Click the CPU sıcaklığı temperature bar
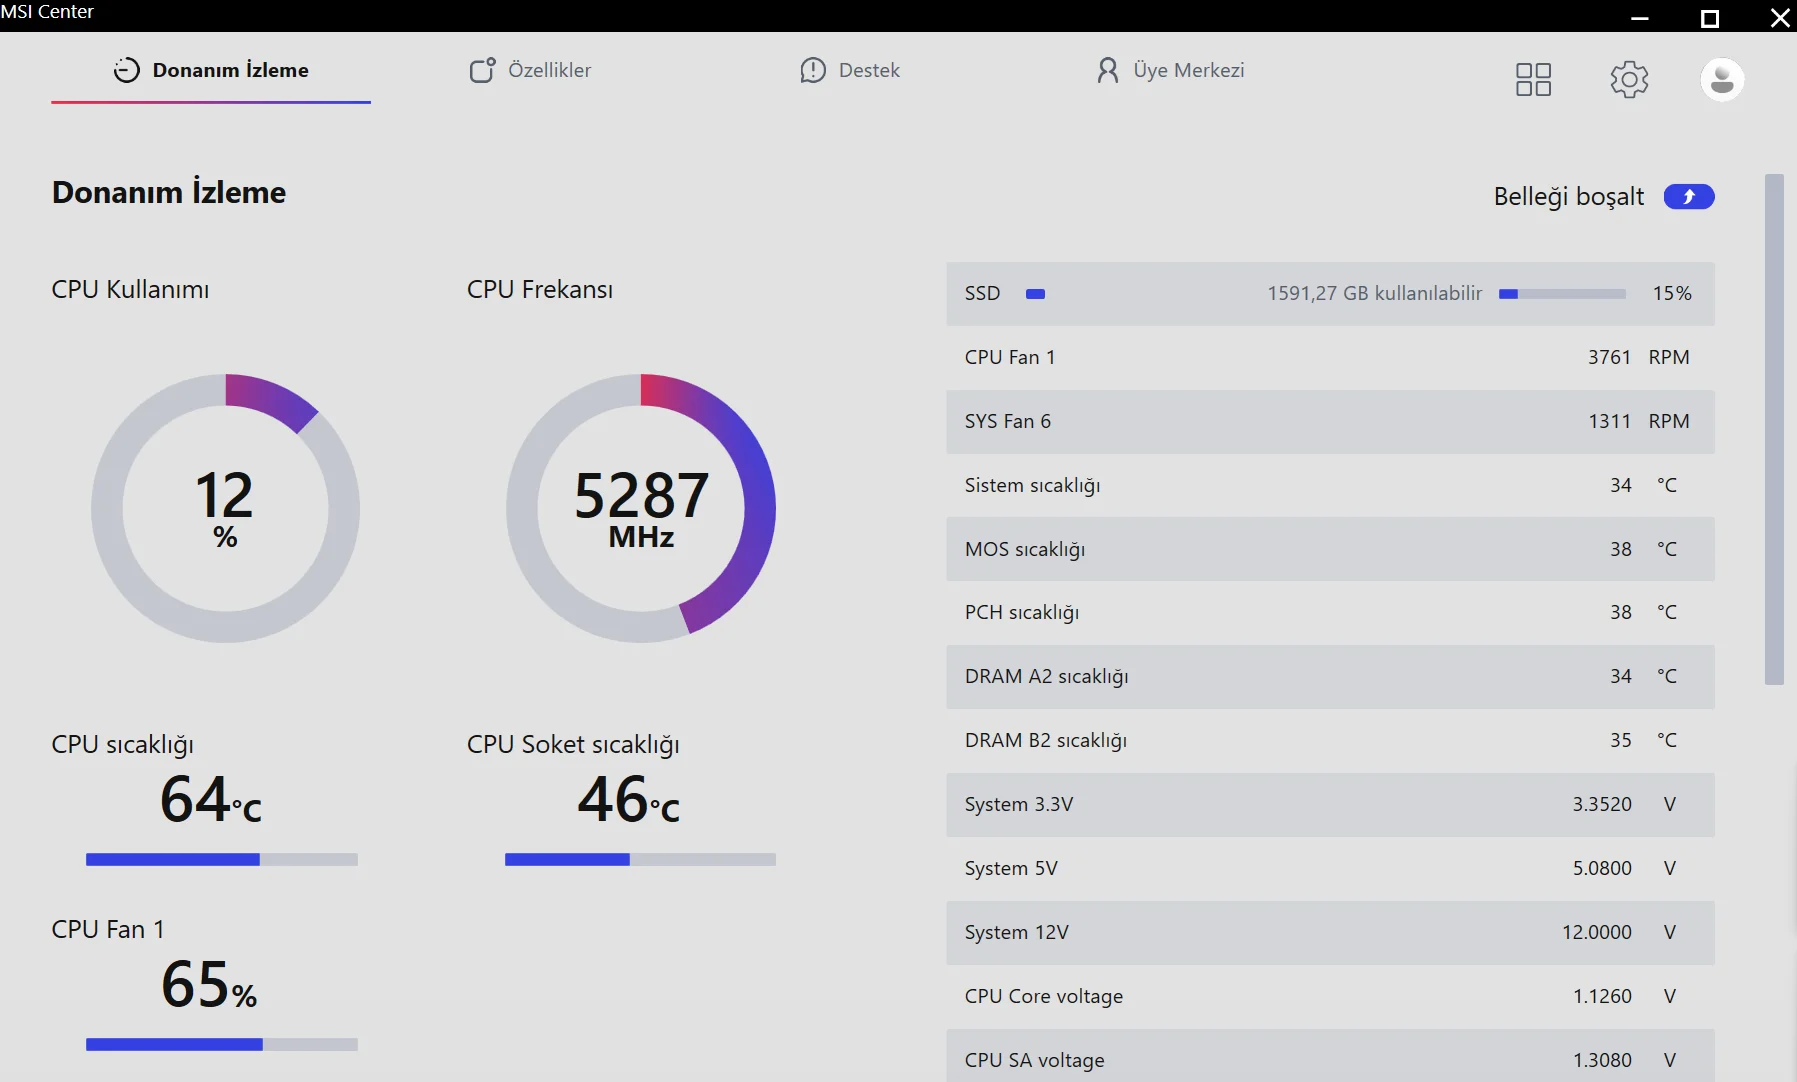Viewport: 1797px width, 1082px height. tap(222, 859)
